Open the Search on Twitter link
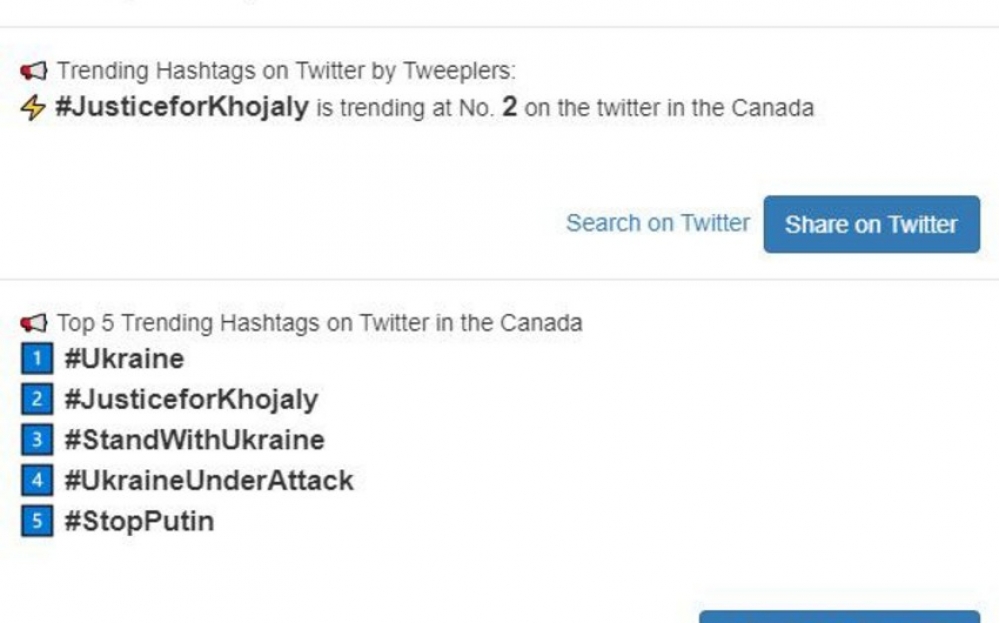The height and width of the screenshot is (623, 1000). click(657, 223)
